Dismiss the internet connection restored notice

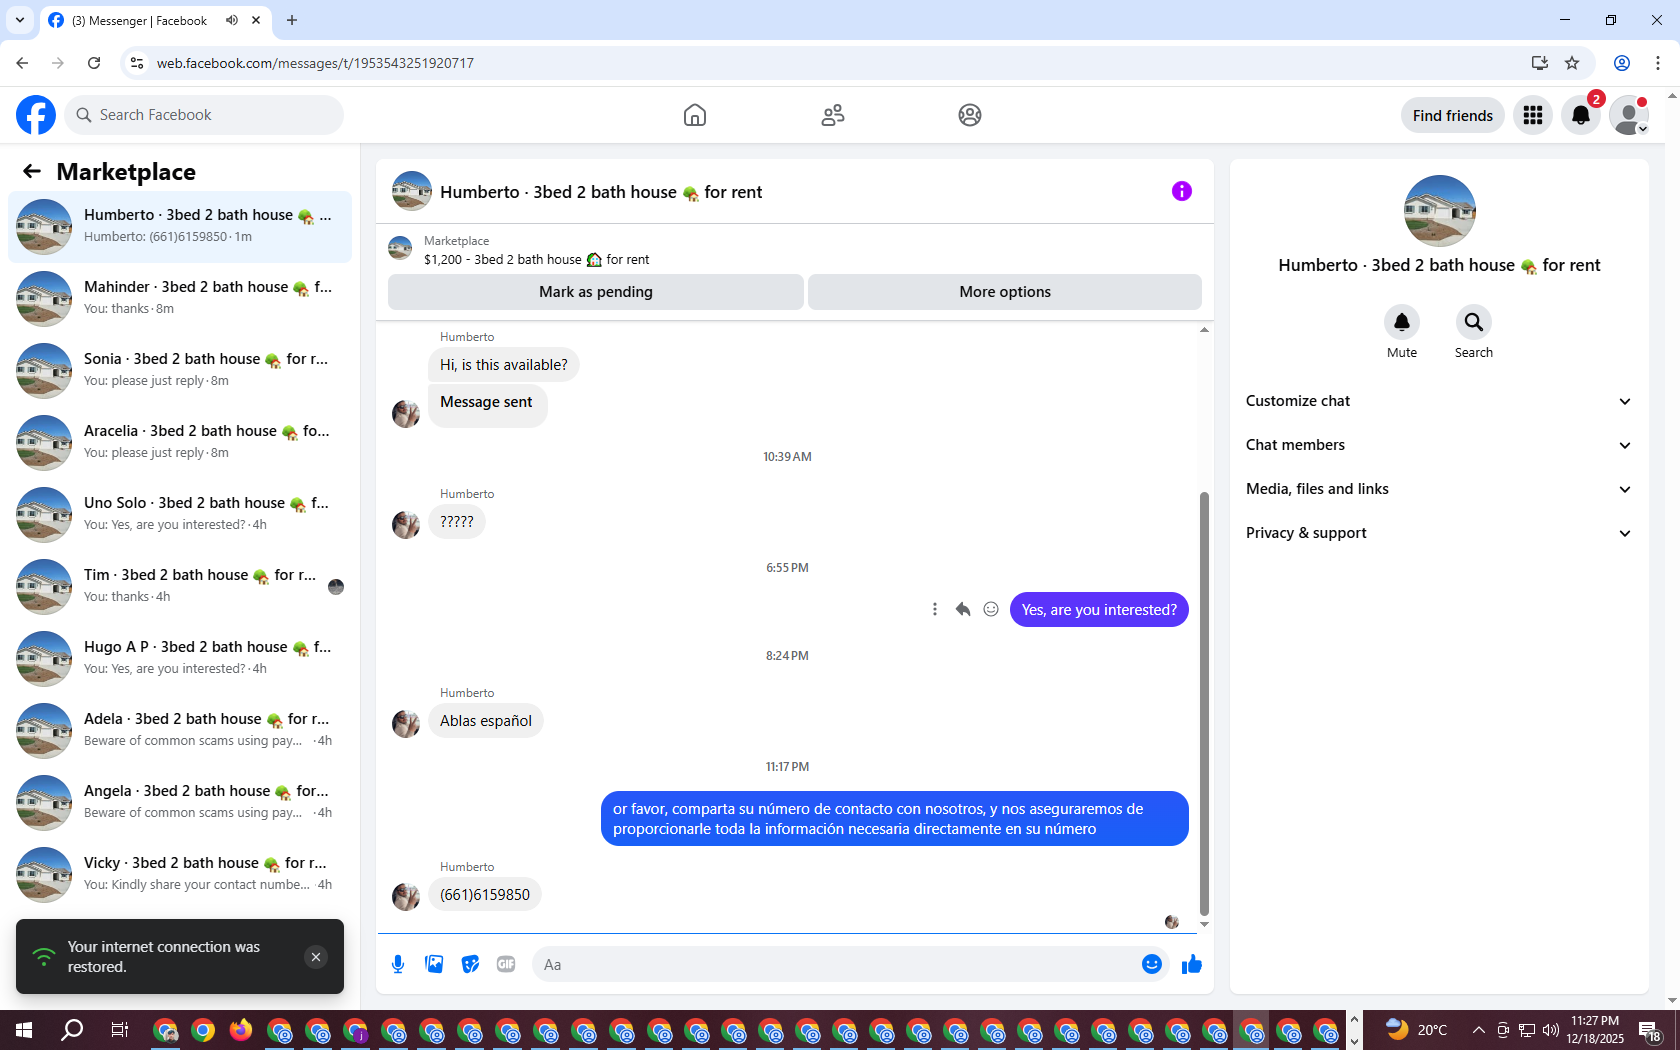pos(316,957)
